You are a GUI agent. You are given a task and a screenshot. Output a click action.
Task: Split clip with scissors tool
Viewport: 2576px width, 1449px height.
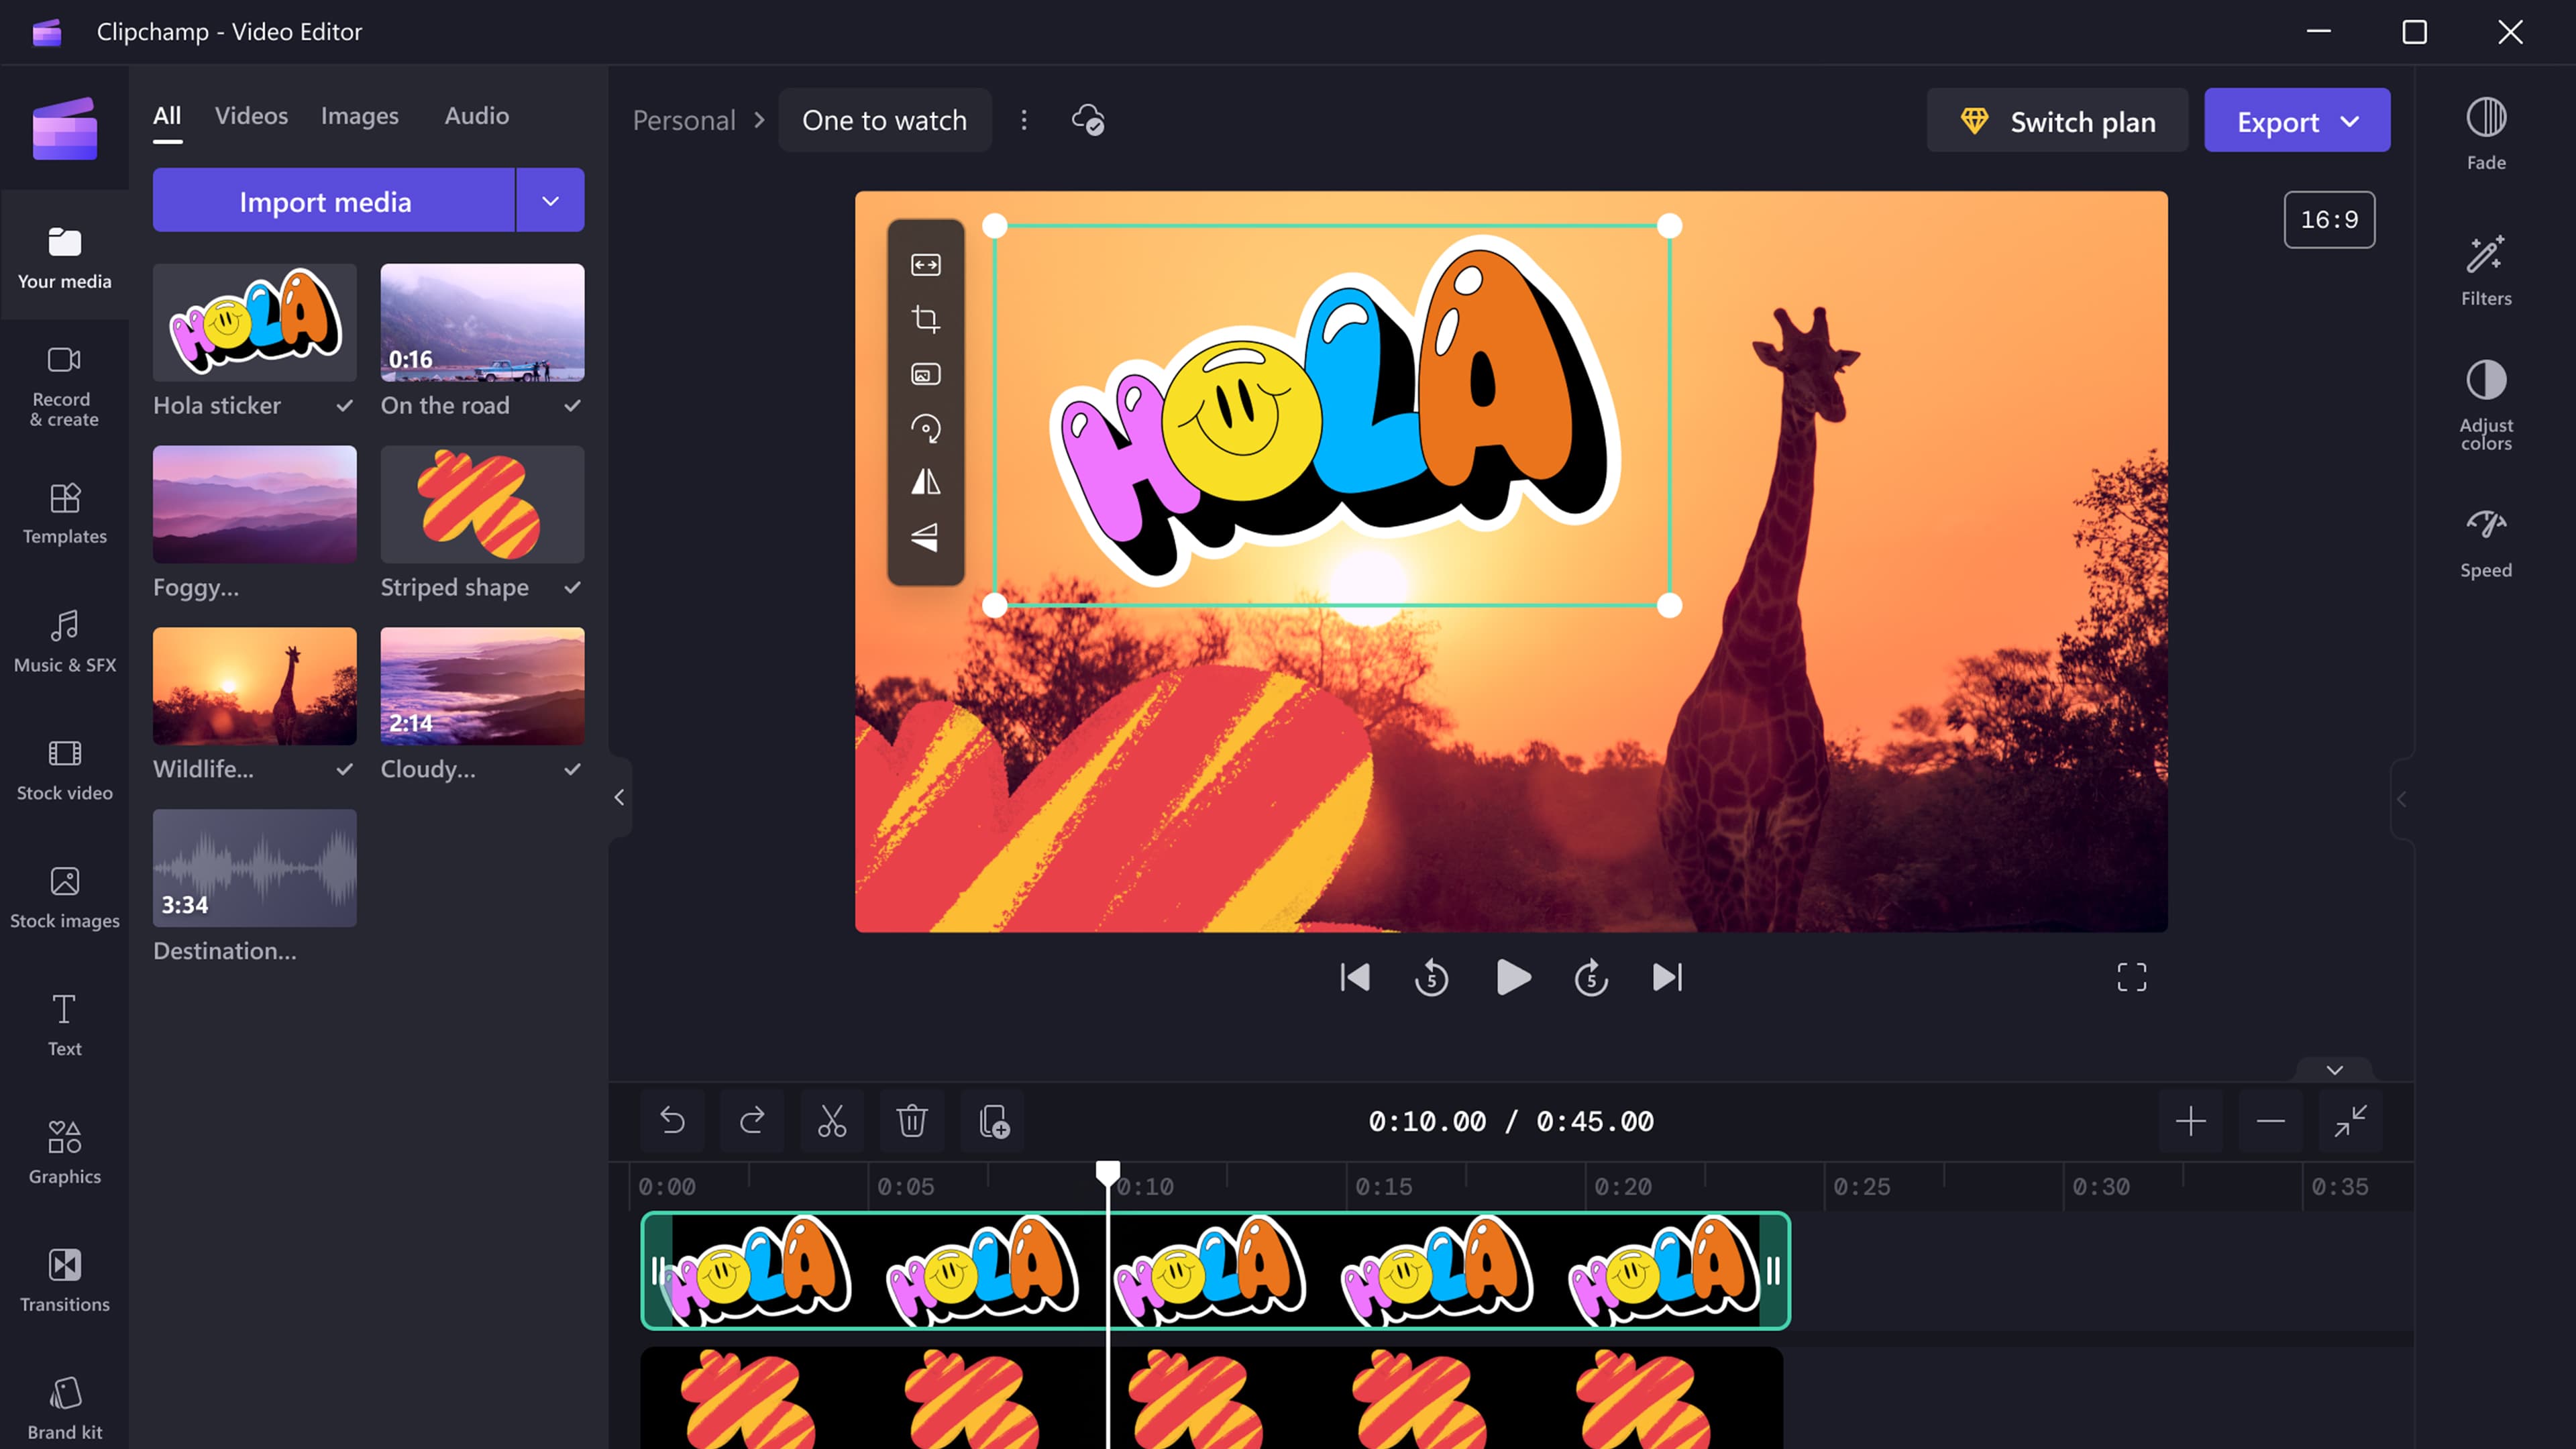tap(832, 1121)
